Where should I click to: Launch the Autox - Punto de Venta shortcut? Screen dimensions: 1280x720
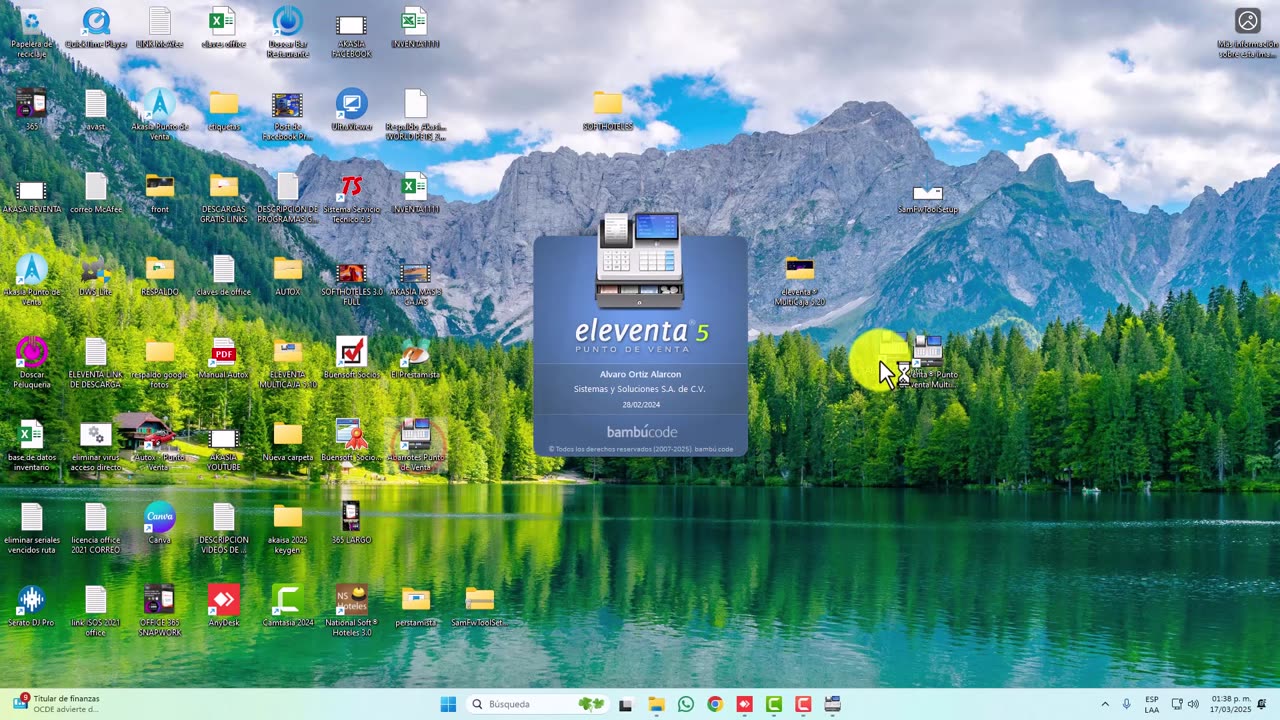click(160, 446)
